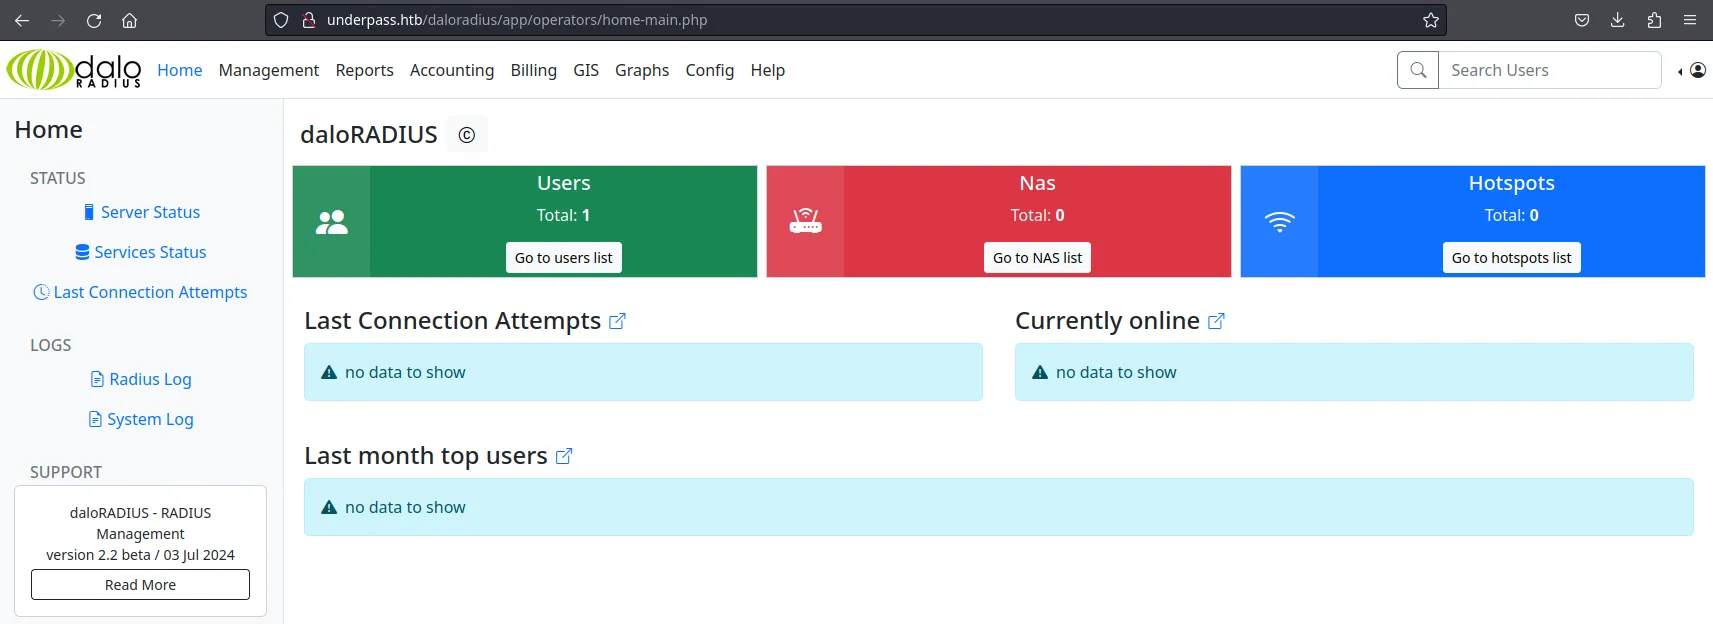1713x624 pixels.
Task: Open Services Status in sidebar
Action: 141,252
